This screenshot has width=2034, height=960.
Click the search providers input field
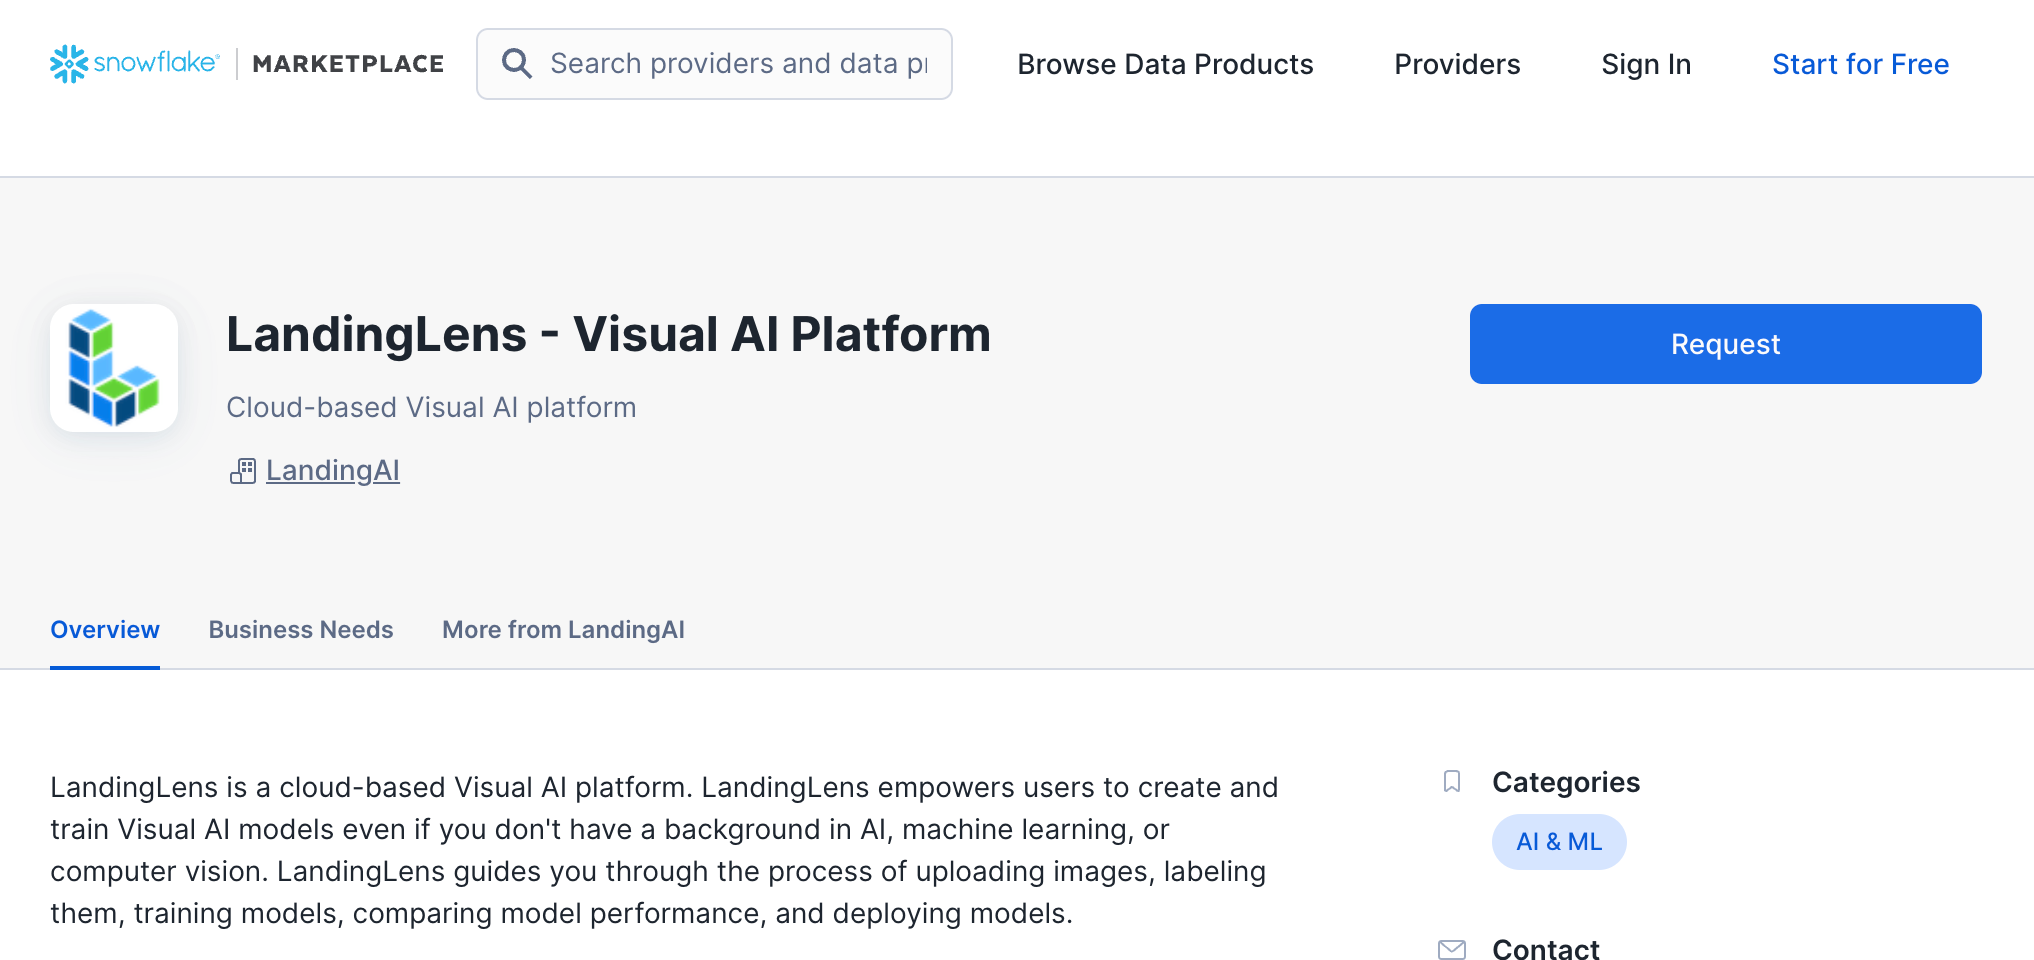coord(740,63)
